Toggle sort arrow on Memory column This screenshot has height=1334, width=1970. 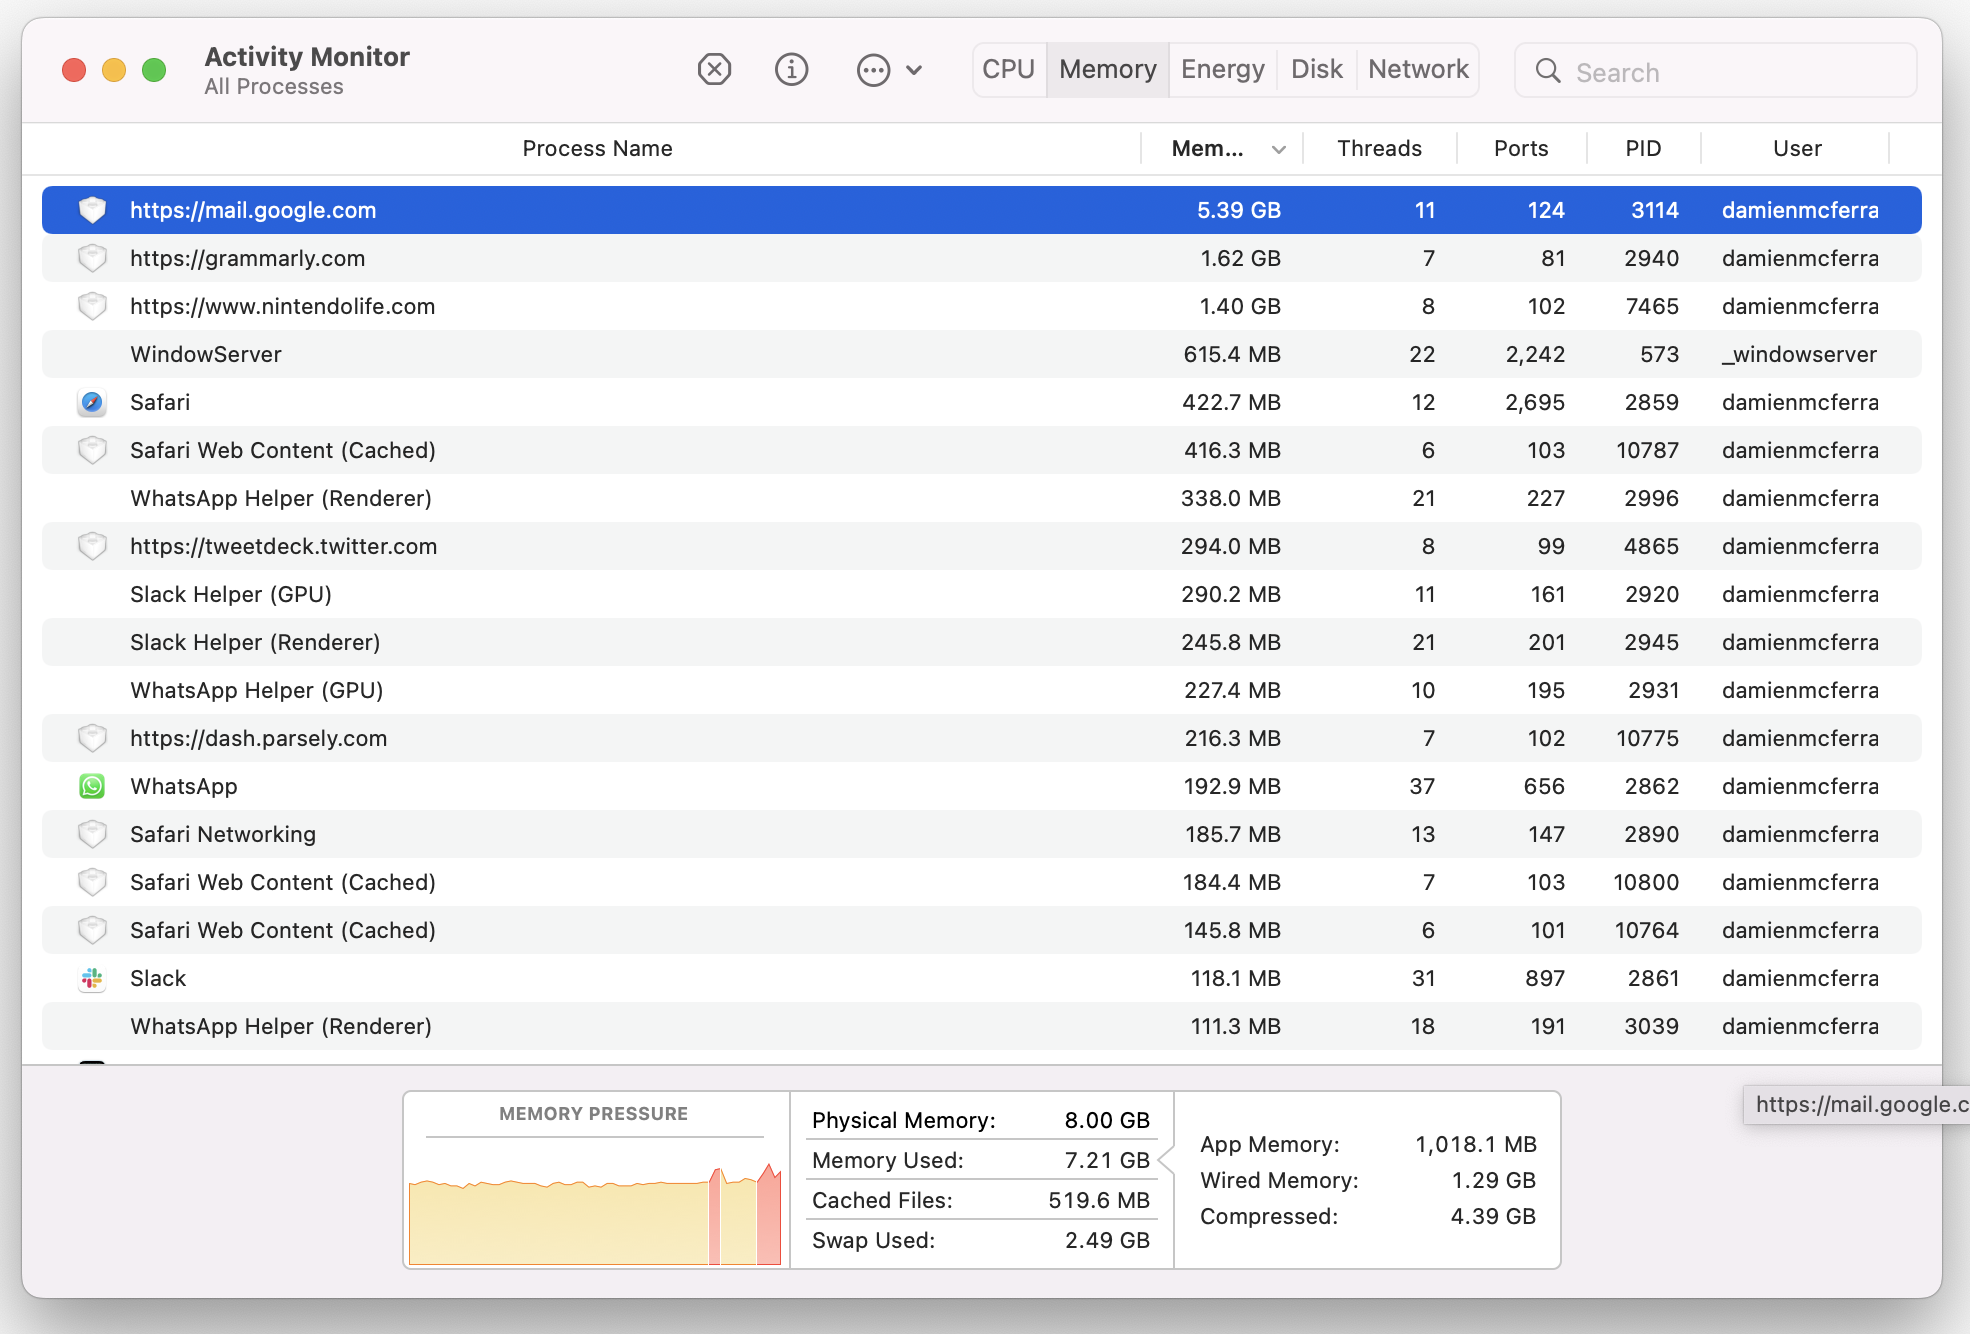click(1278, 149)
